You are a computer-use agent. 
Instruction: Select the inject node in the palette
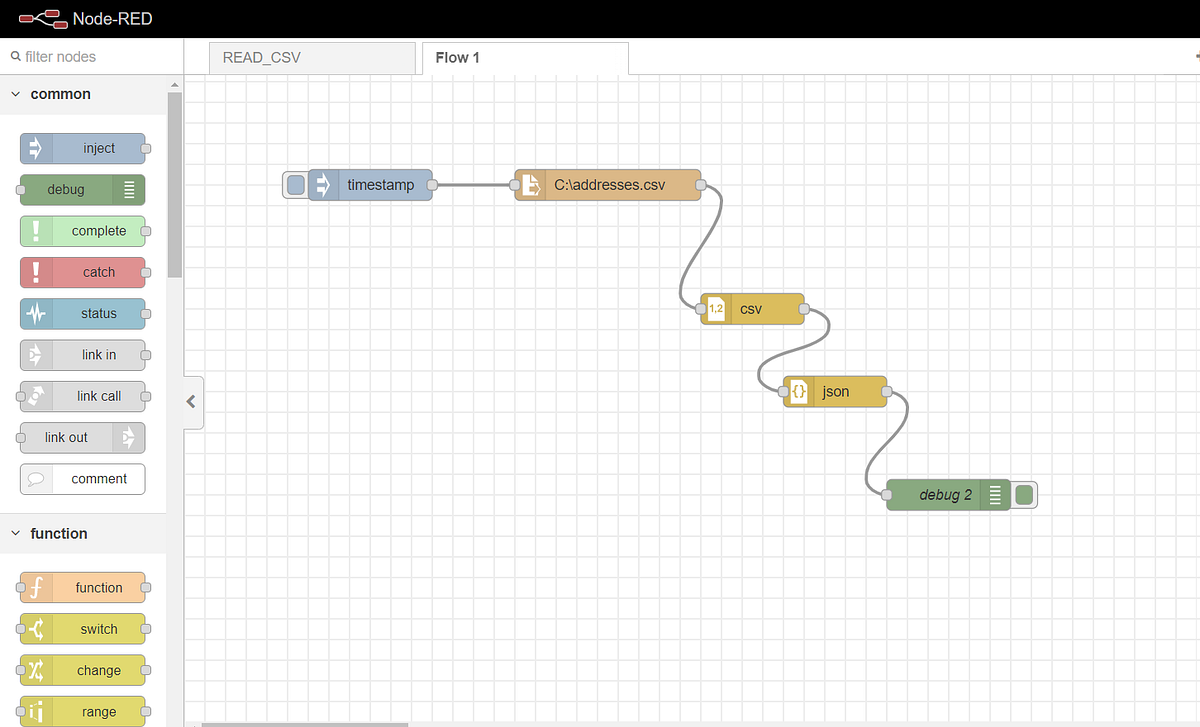click(84, 148)
